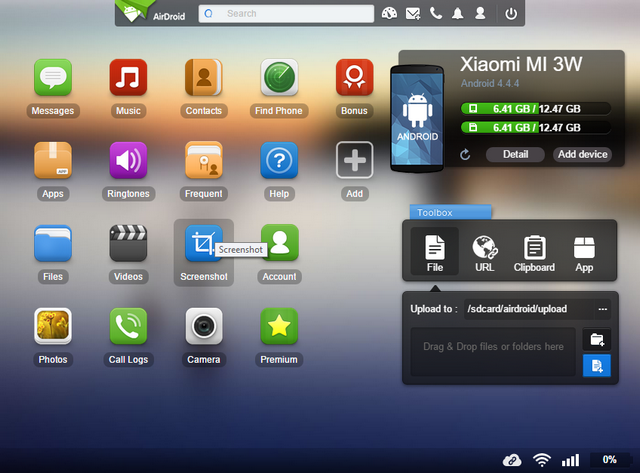Screen dimensions: 640x473
Task: Launch the Find Phone radar icon
Action: (279, 77)
